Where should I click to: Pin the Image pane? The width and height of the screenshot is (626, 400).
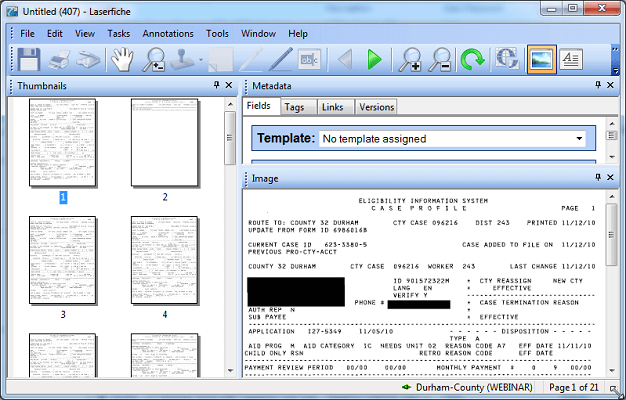point(598,177)
